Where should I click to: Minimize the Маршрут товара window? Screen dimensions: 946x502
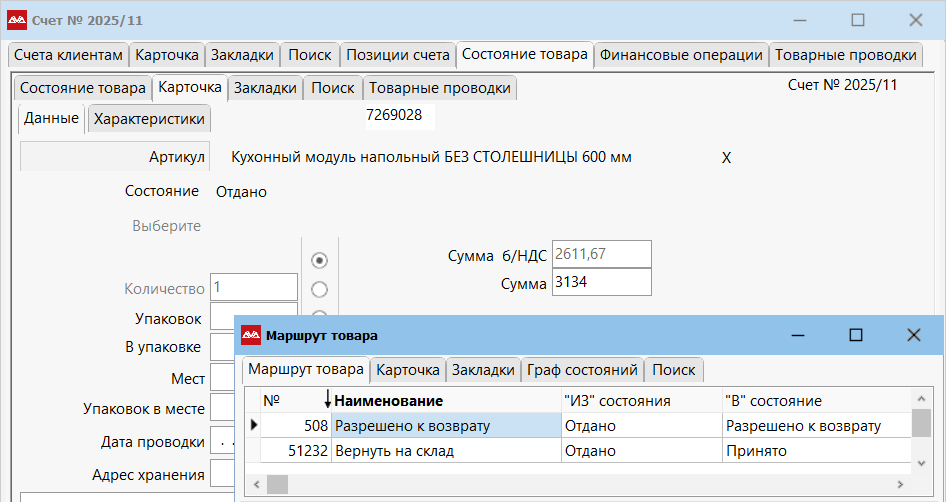point(798,335)
